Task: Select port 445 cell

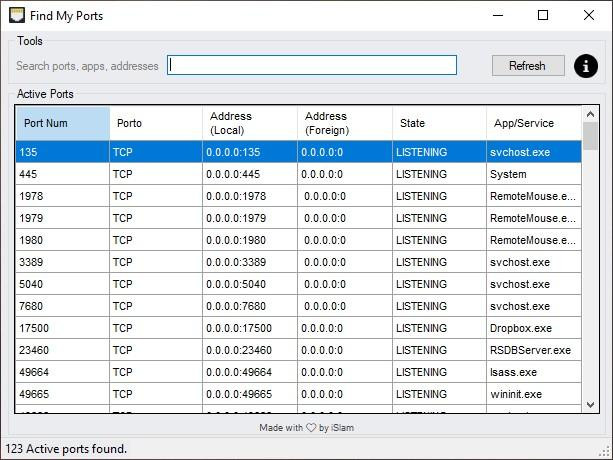Action: click(63, 174)
